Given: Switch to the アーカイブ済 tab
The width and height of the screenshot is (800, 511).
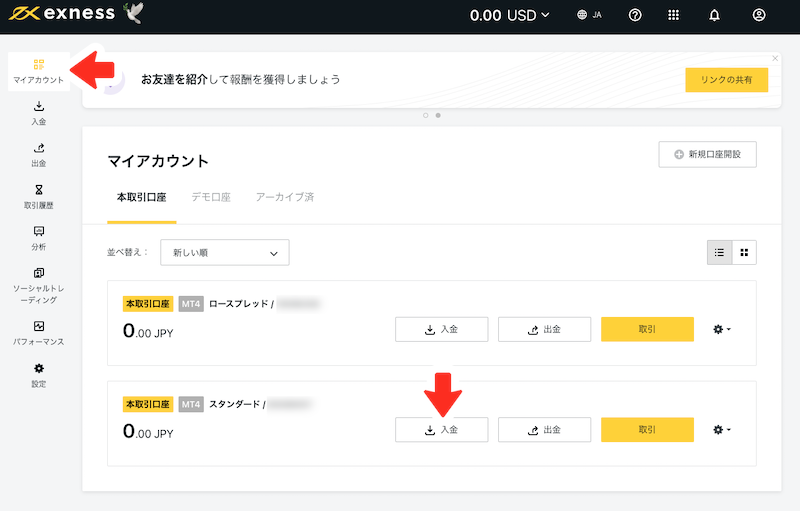Looking at the screenshot, I should [x=285, y=197].
